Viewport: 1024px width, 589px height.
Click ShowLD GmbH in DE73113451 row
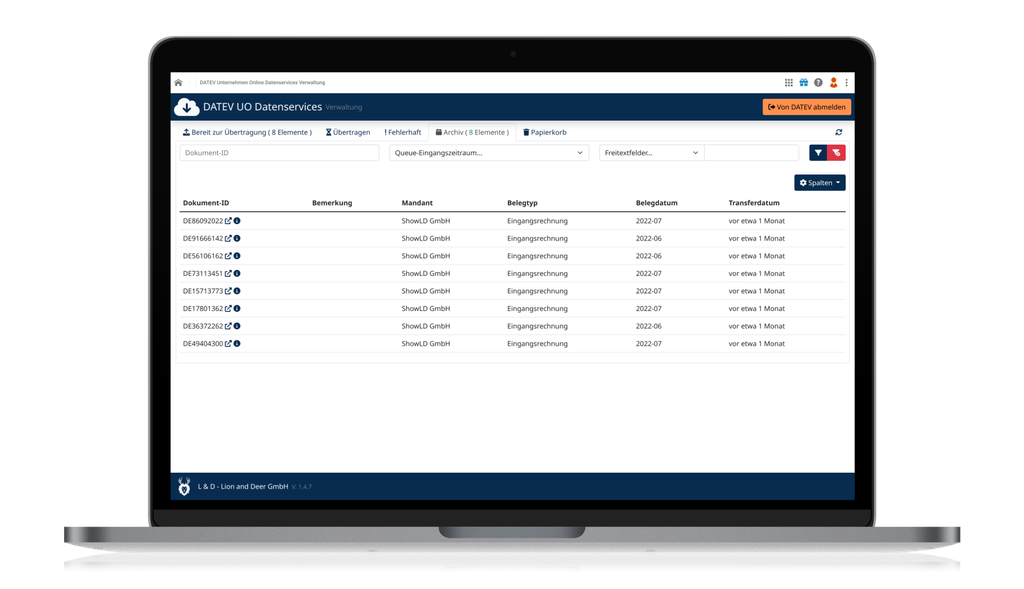[x=426, y=274]
